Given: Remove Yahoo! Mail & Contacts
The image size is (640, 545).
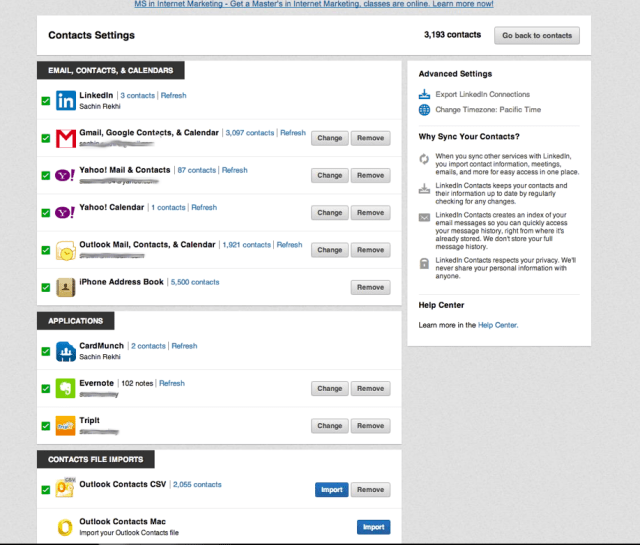Looking at the screenshot, I should pyautogui.click(x=370, y=175).
